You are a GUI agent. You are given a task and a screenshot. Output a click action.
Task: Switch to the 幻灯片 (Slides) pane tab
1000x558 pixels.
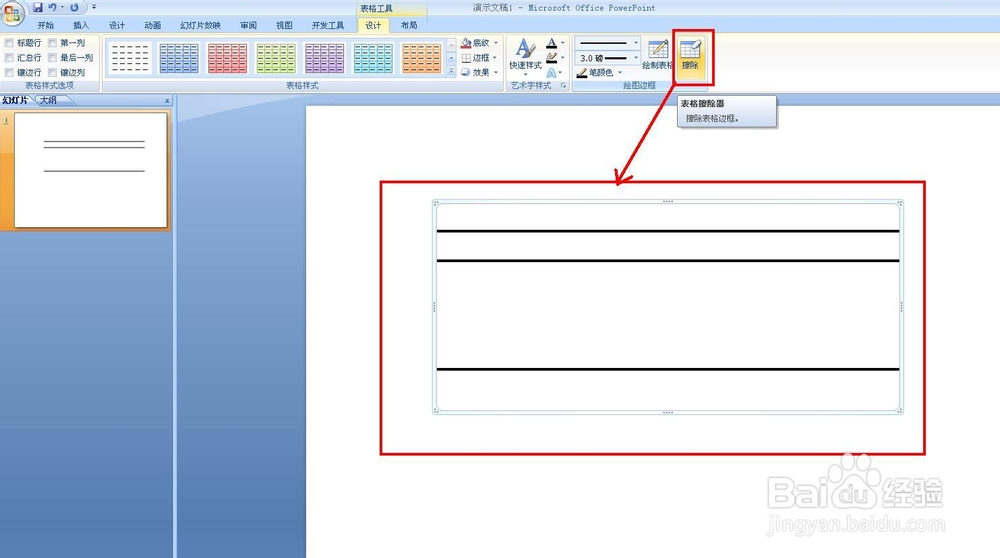pos(15,100)
